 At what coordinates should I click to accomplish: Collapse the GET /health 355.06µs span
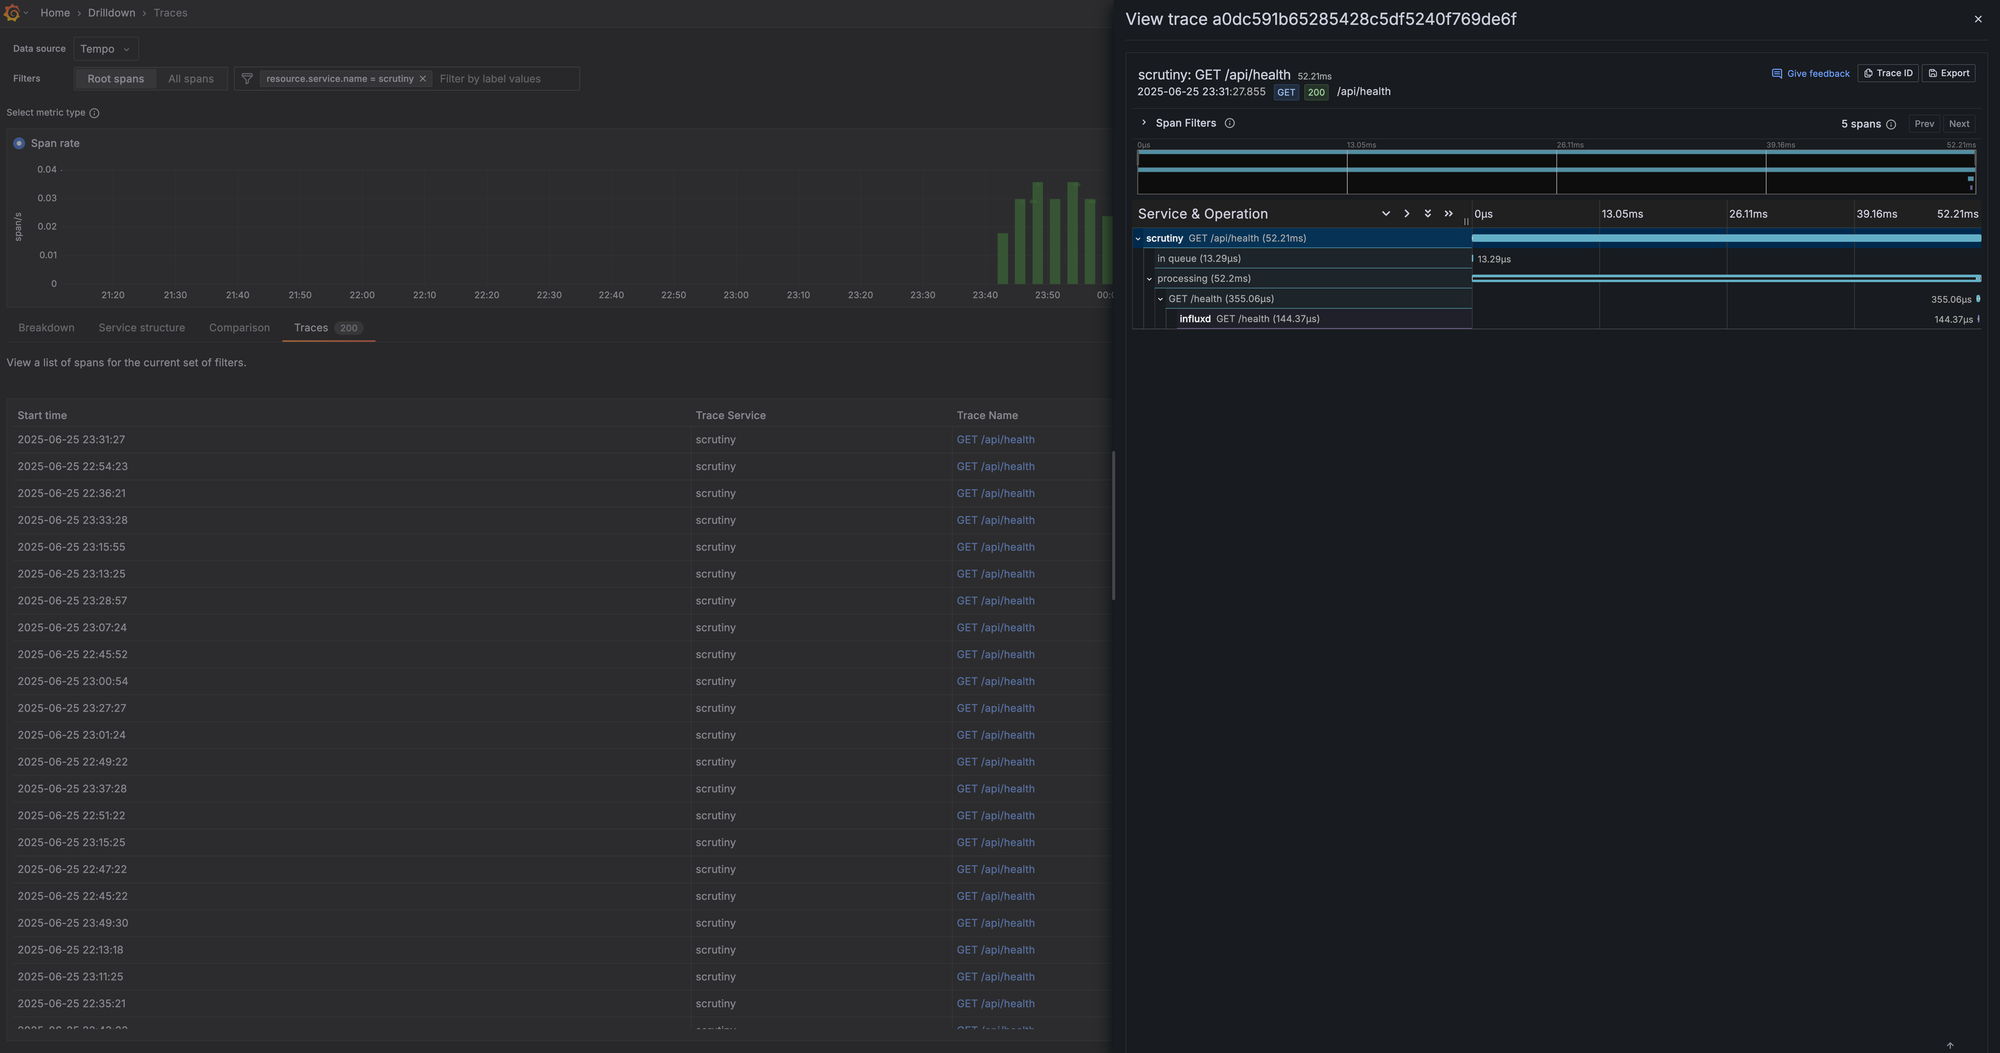click(1160, 299)
